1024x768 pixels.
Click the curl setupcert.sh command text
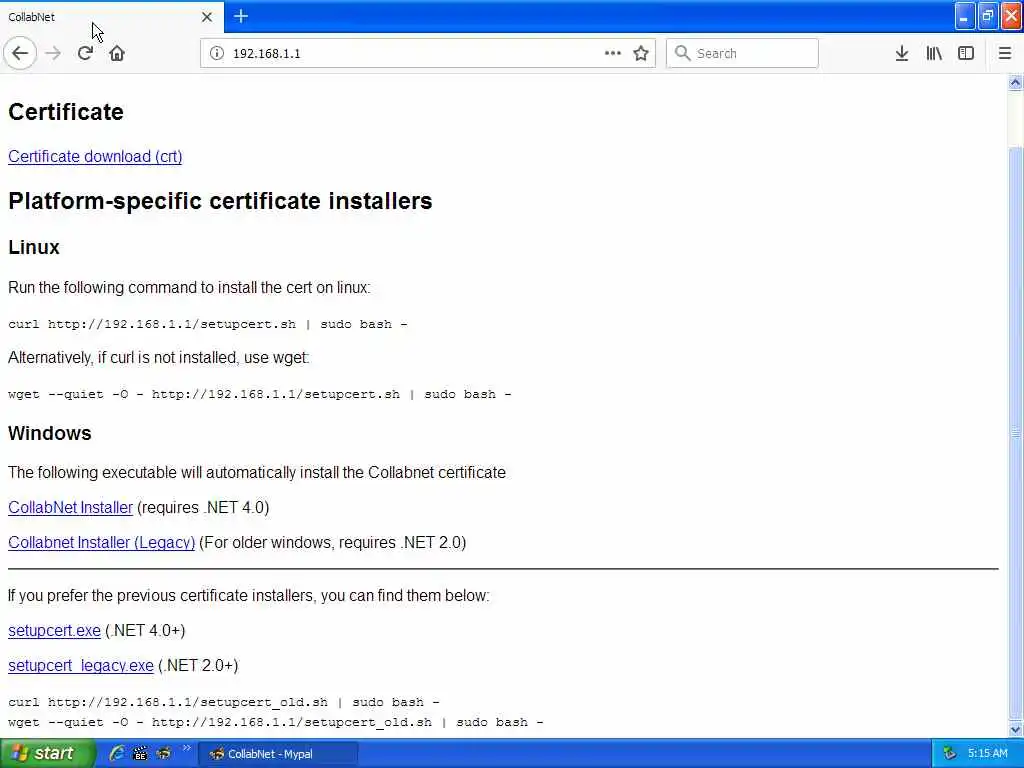pyautogui.click(x=208, y=324)
